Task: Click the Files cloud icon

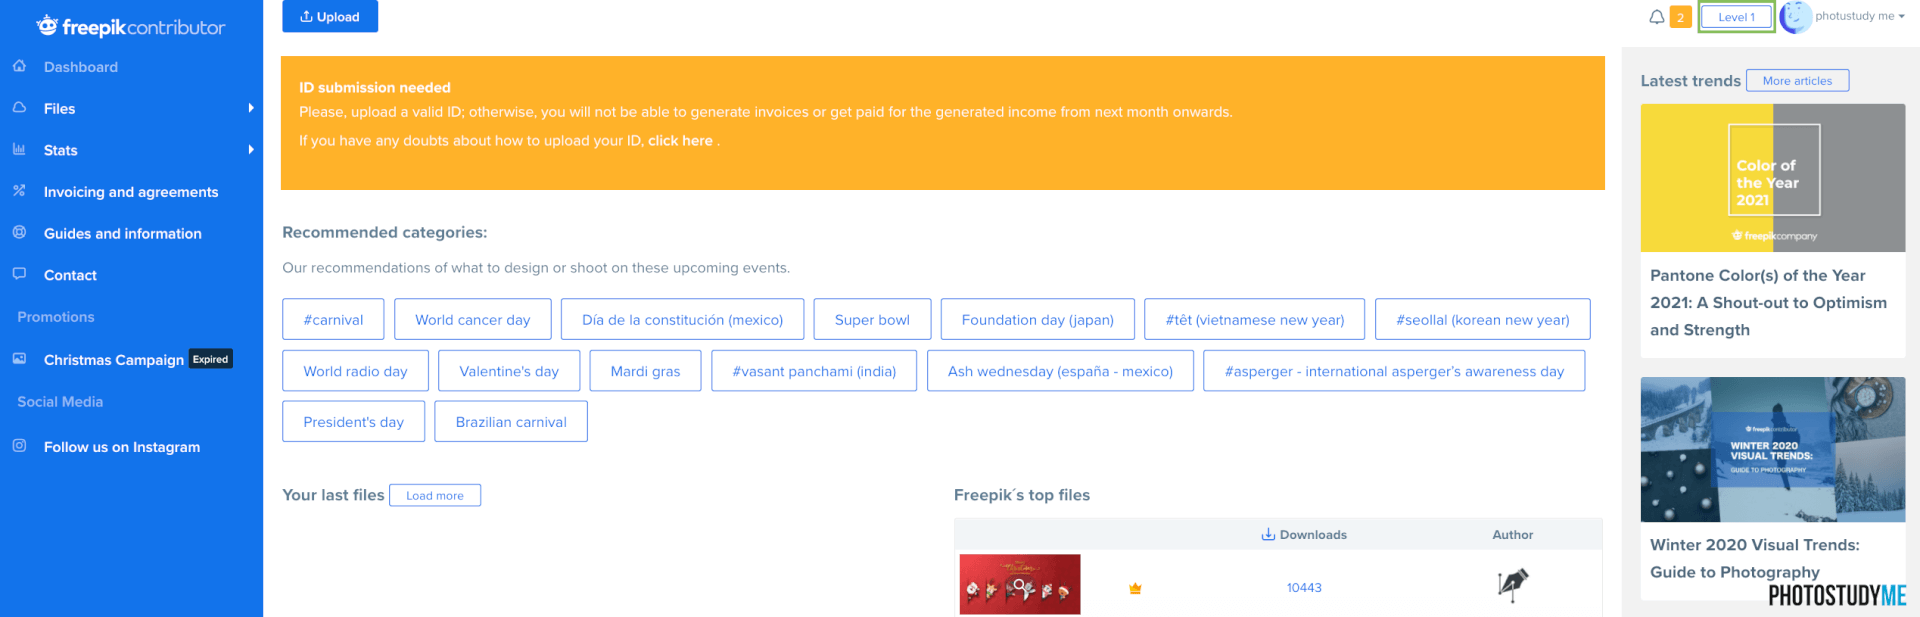Action: coord(19,107)
